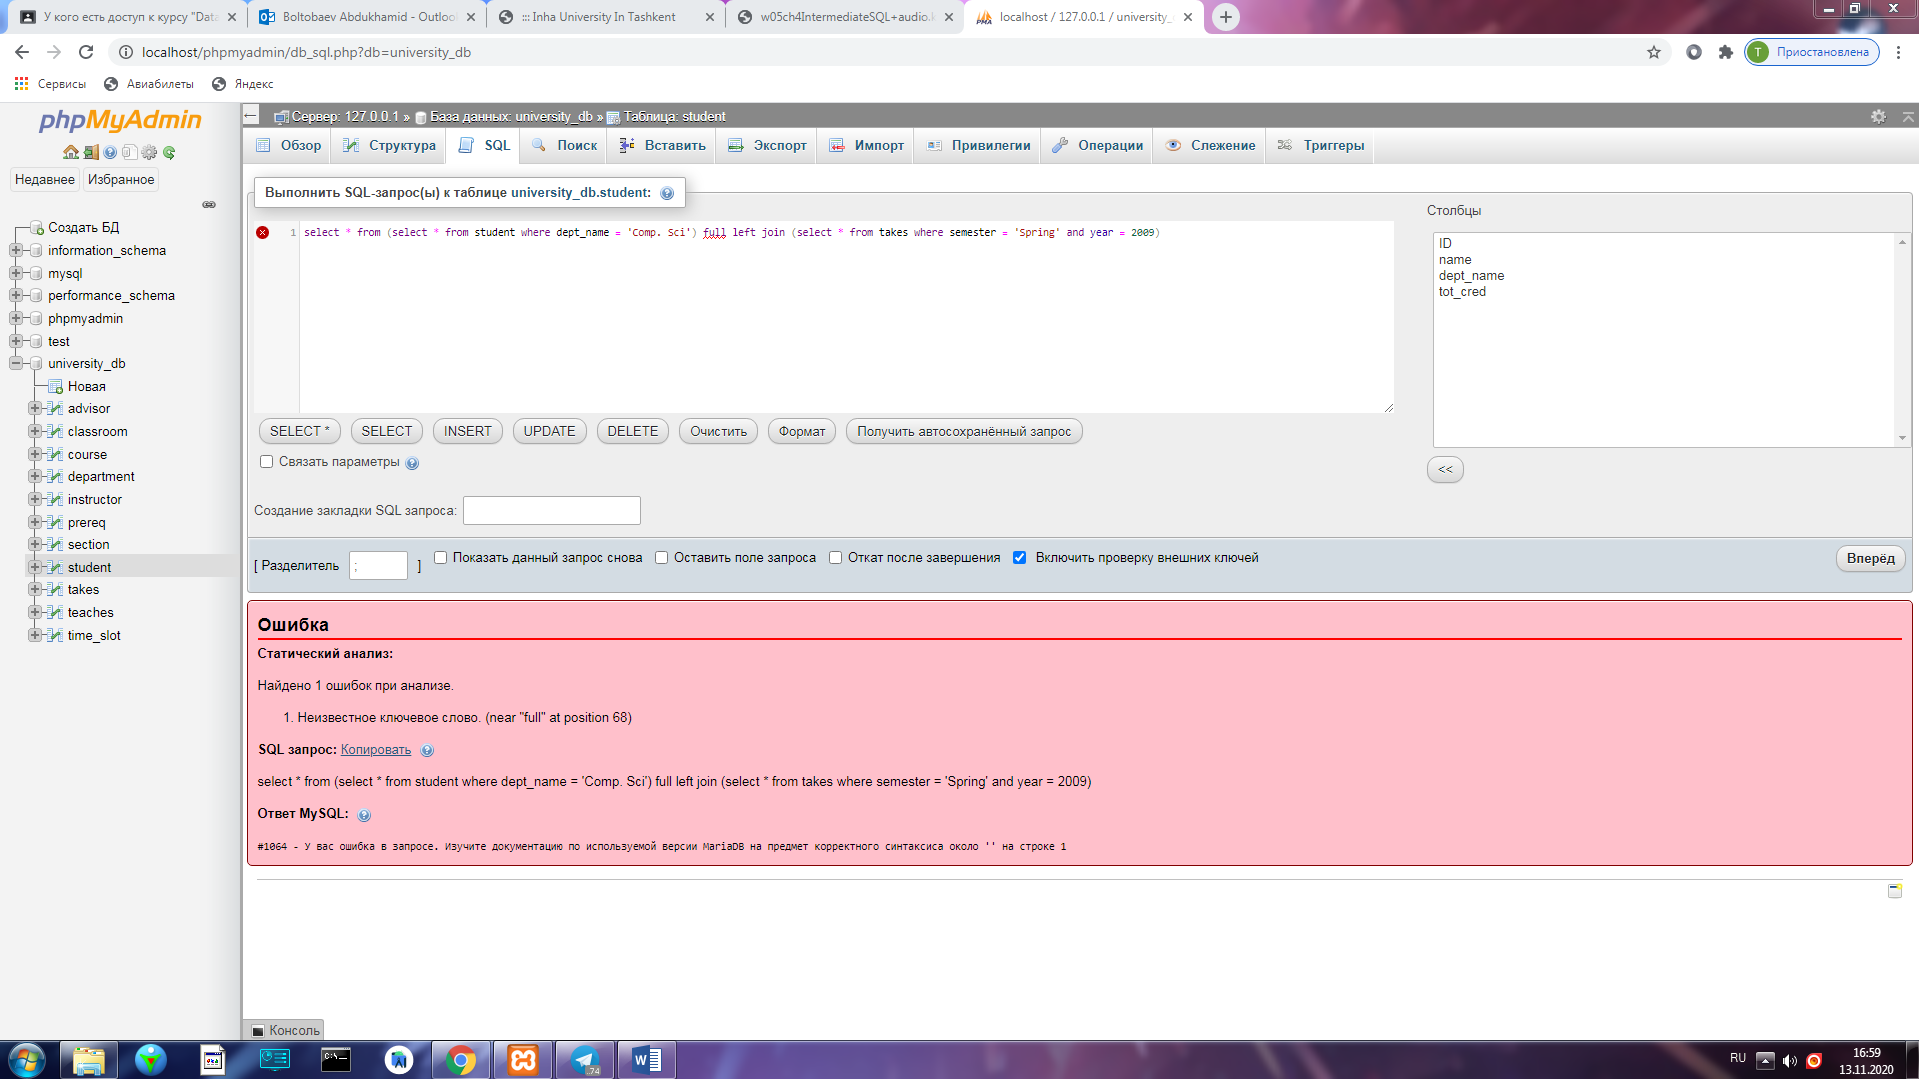The width and height of the screenshot is (1919, 1079).
Task: Open the navigation panel settings gear
Action: point(149,153)
